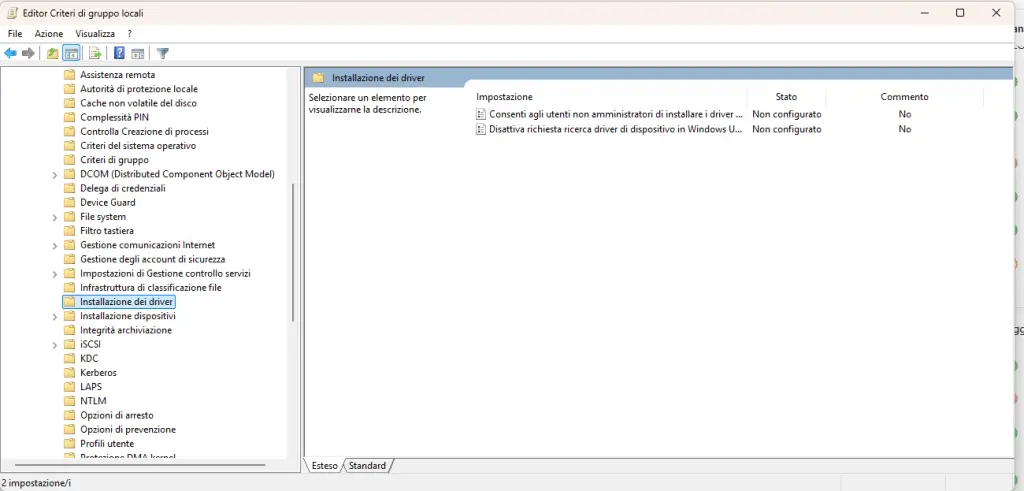Image resolution: width=1024 pixels, height=491 pixels.
Task: Click the No comment cell for Consenti agli utenti
Action: pos(904,114)
